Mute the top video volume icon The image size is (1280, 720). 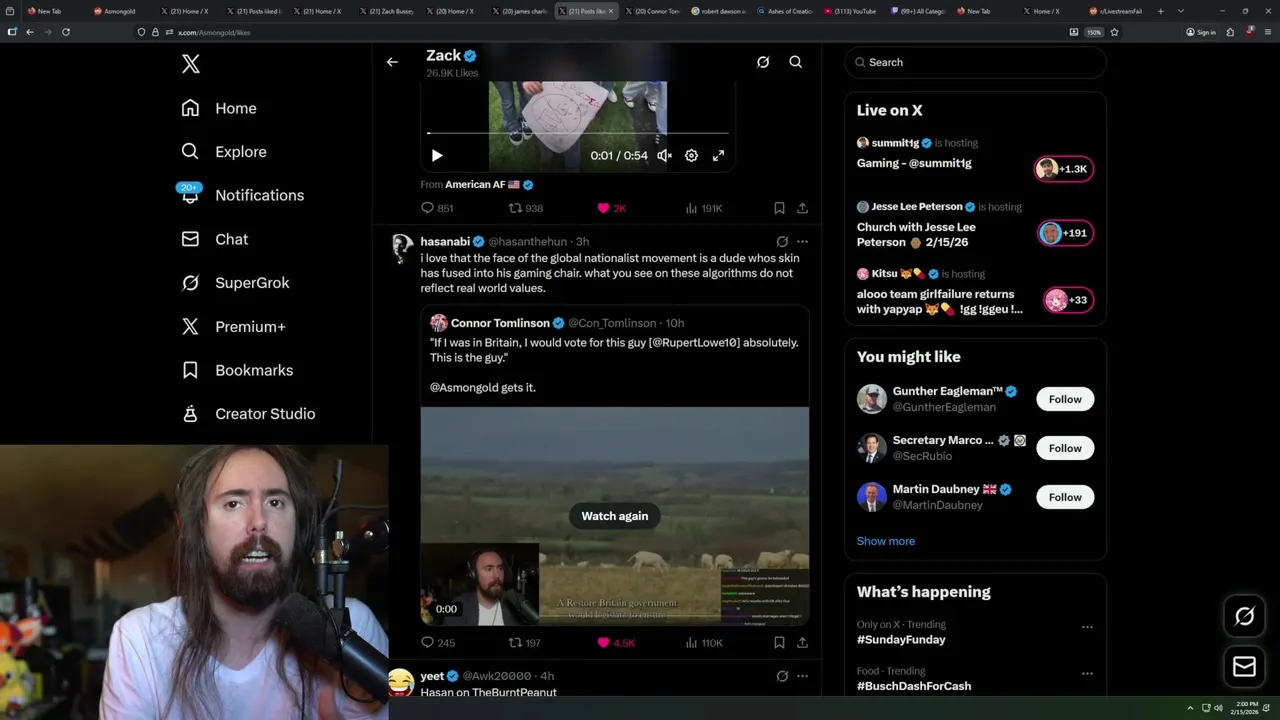coord(664,155)
